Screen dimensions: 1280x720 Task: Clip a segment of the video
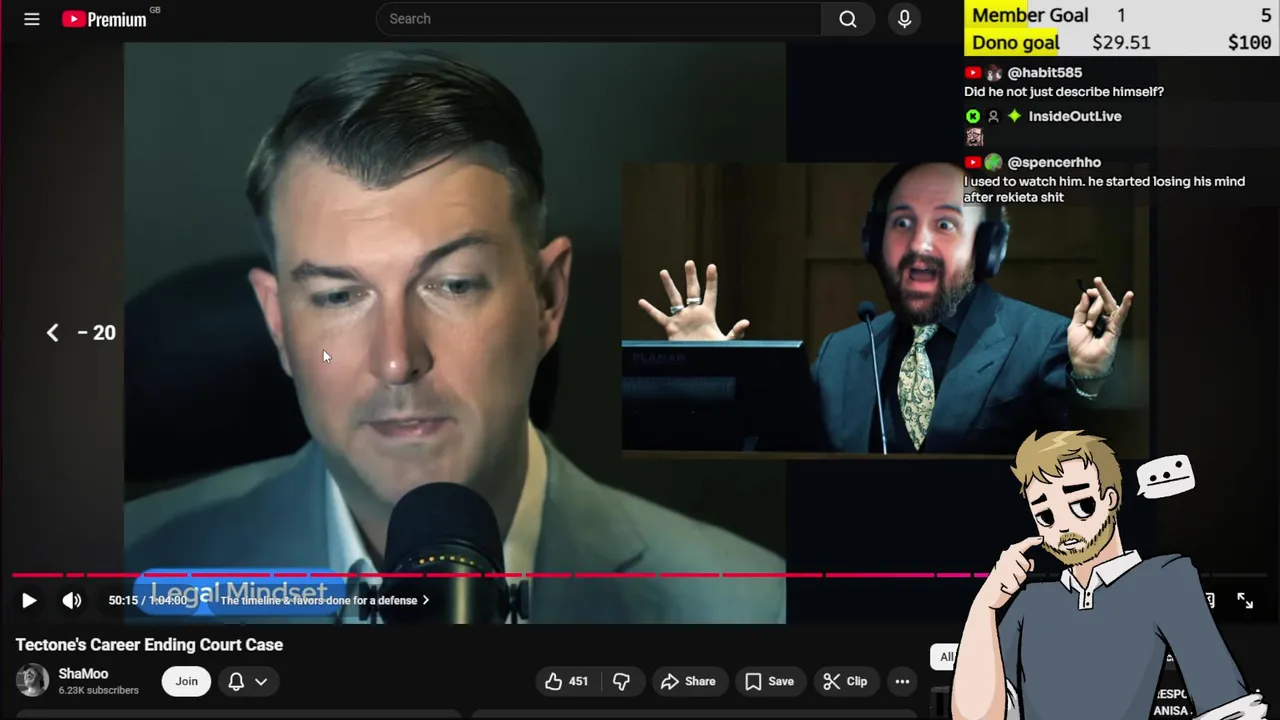click(846, 681)
